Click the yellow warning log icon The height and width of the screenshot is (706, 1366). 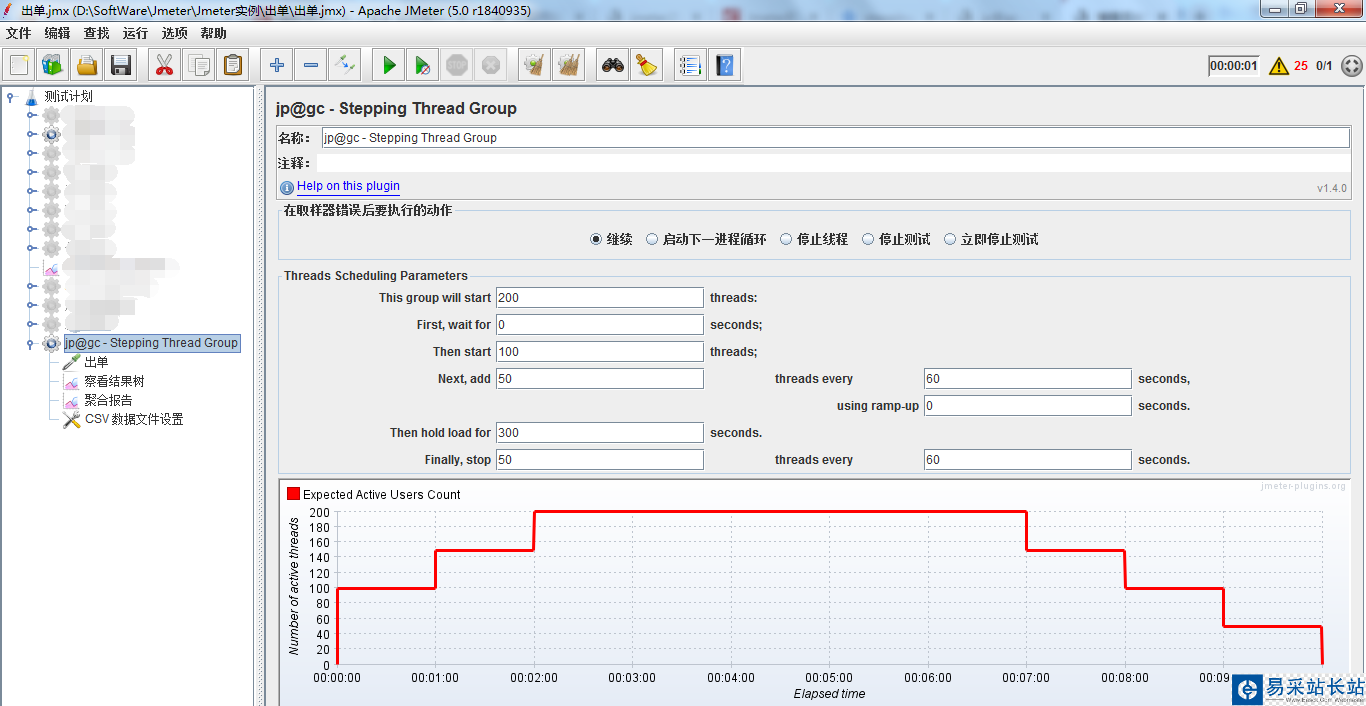point(1279,66)
